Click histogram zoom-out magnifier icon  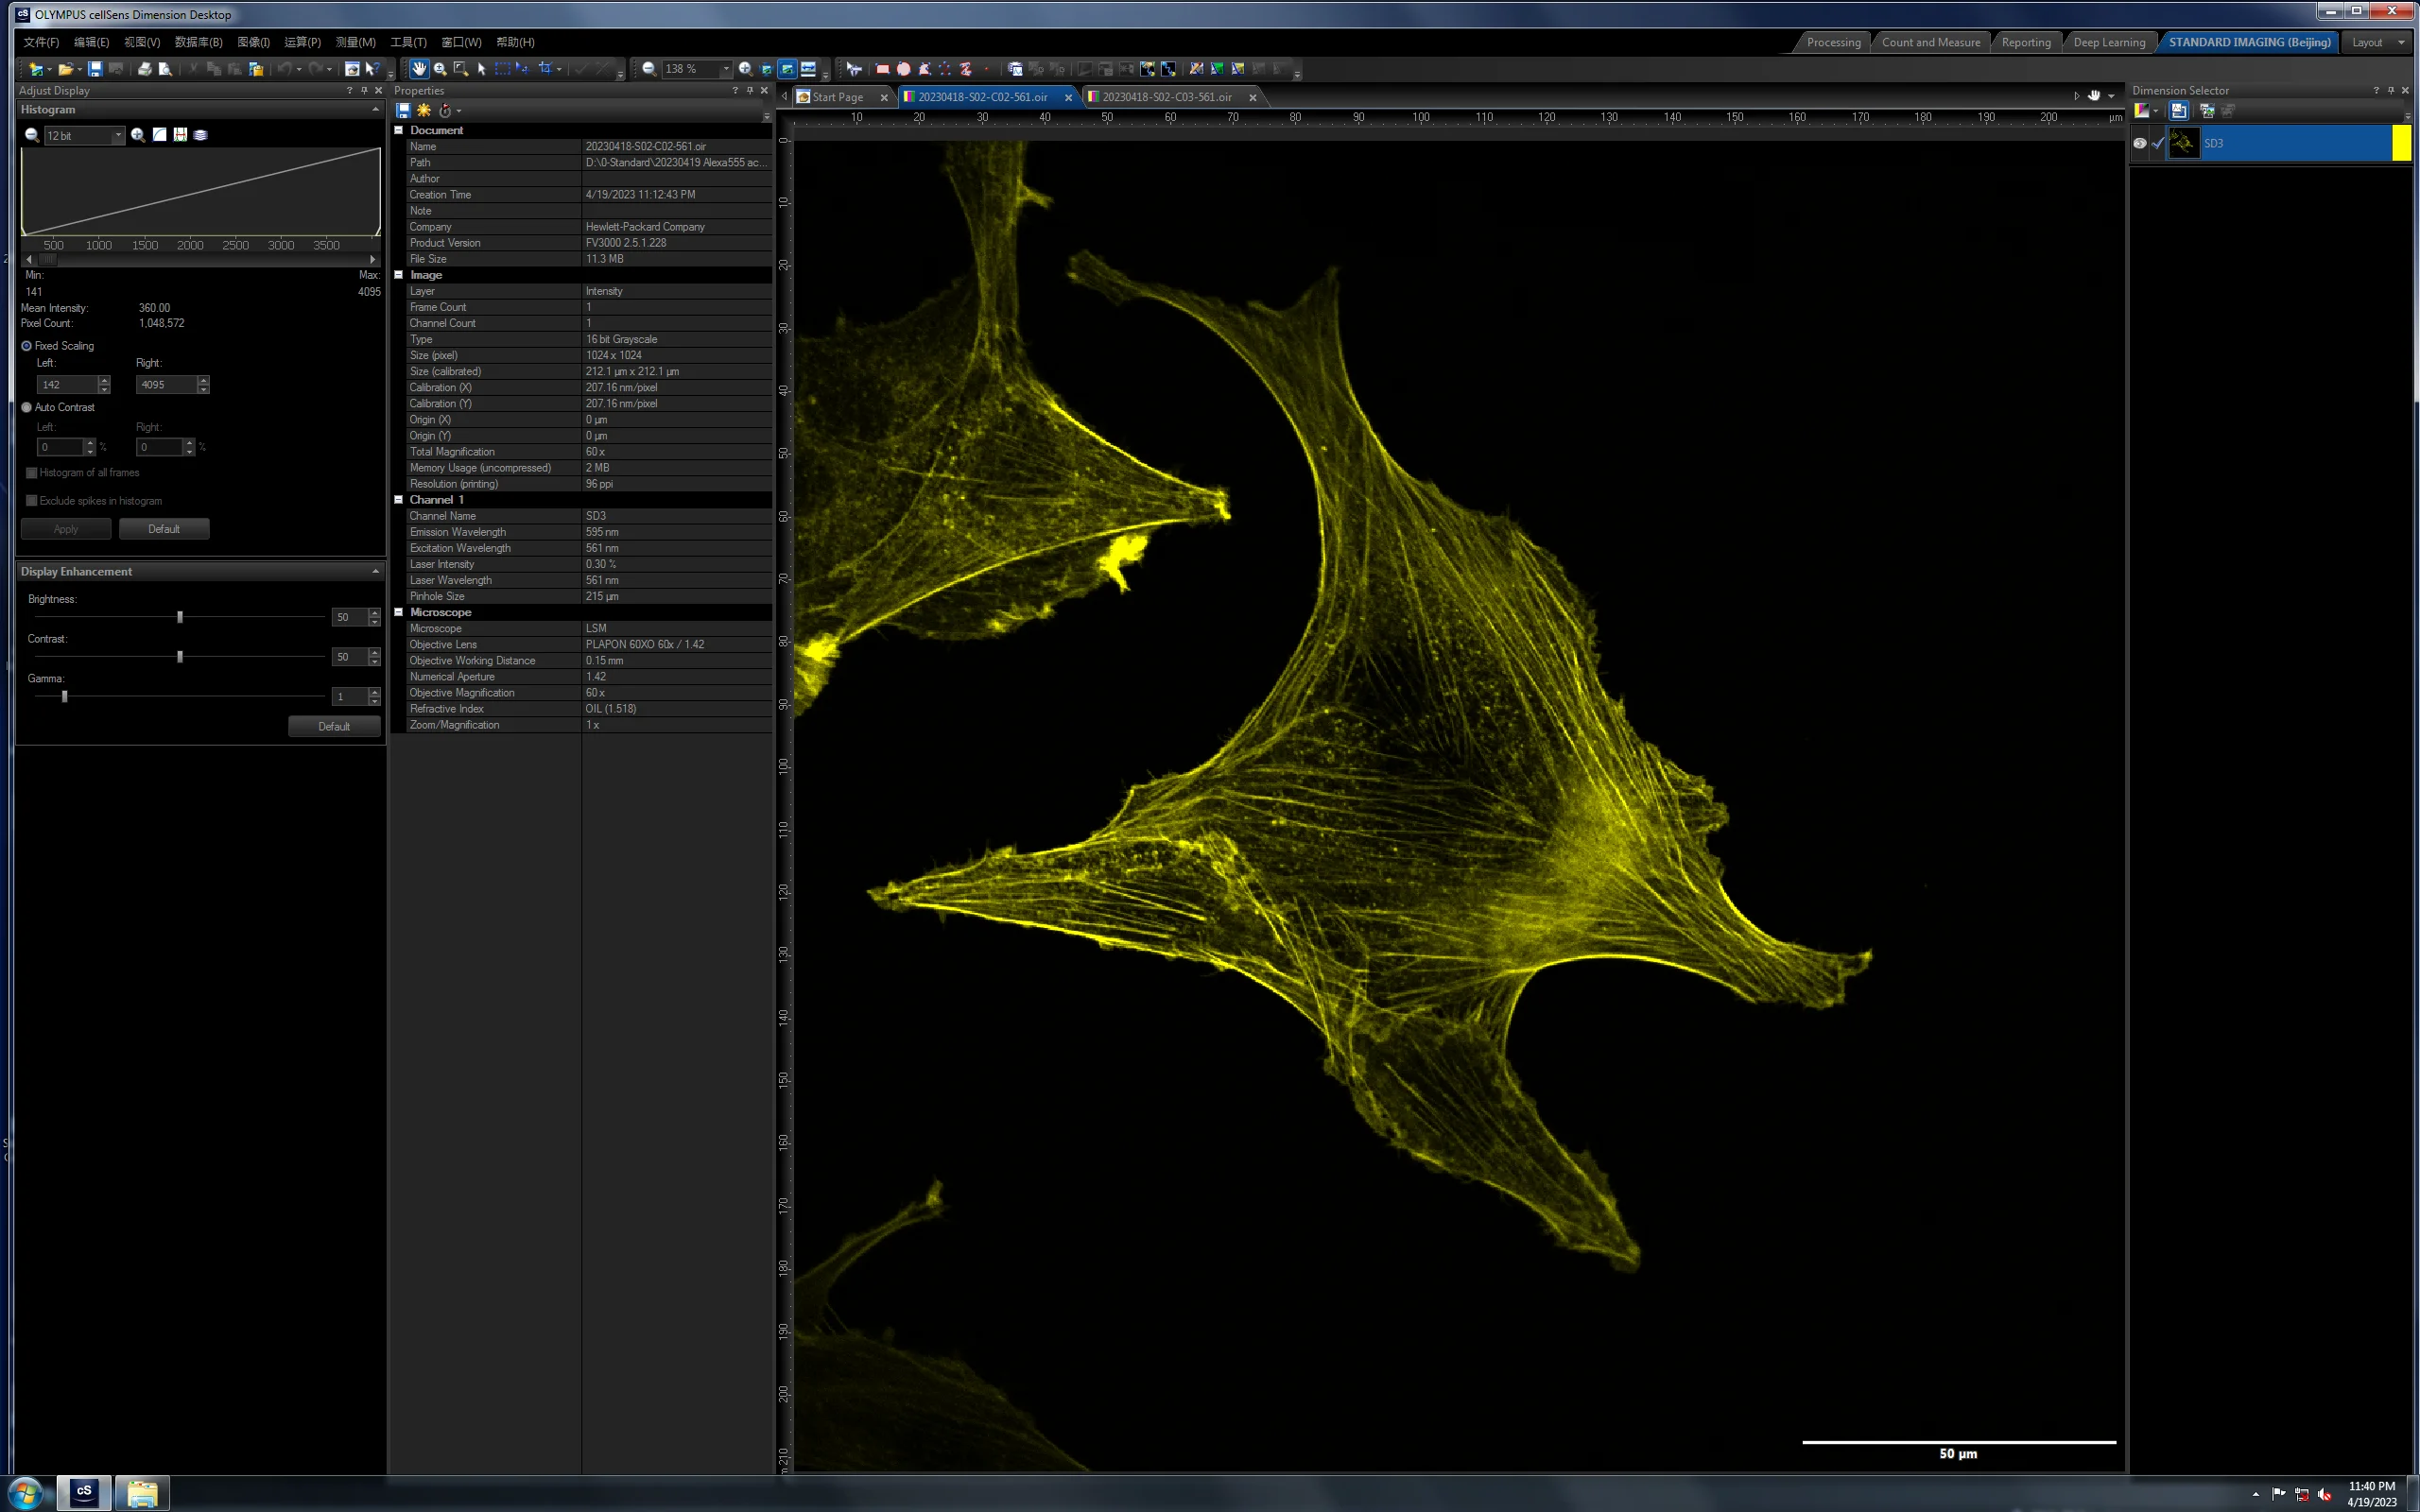pos(32,135)
